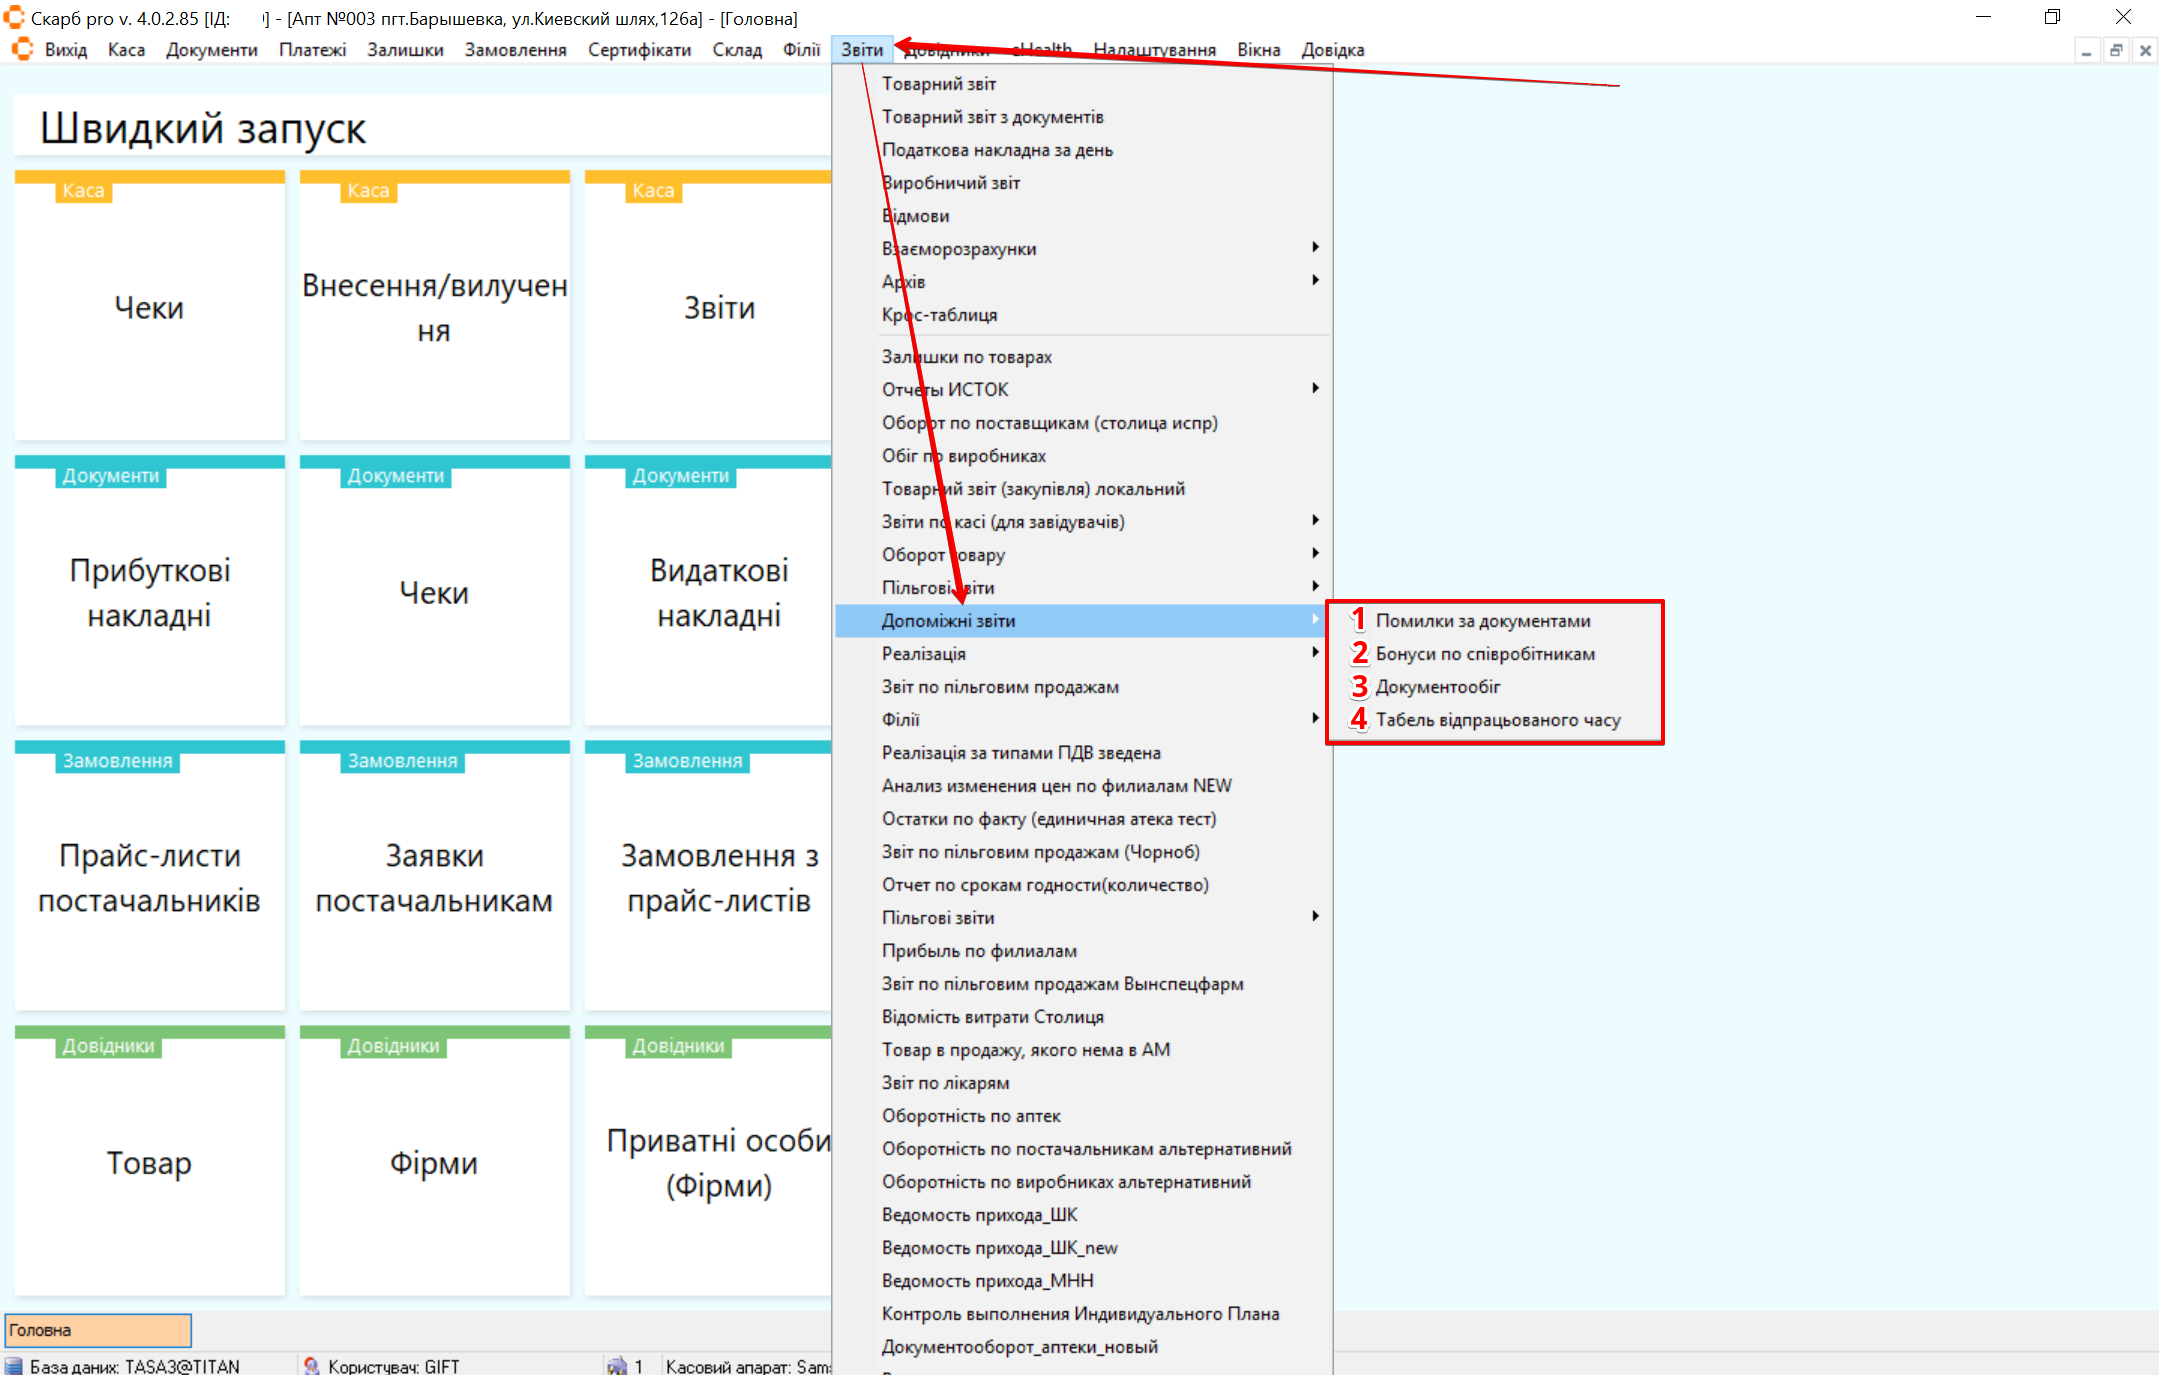Click the inner window restore icon
Viewport: 2159px width, 1375px height.
2116,50
